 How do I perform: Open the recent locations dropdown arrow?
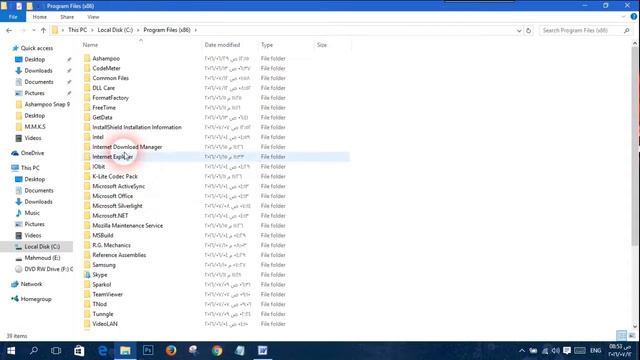[33, 30]
